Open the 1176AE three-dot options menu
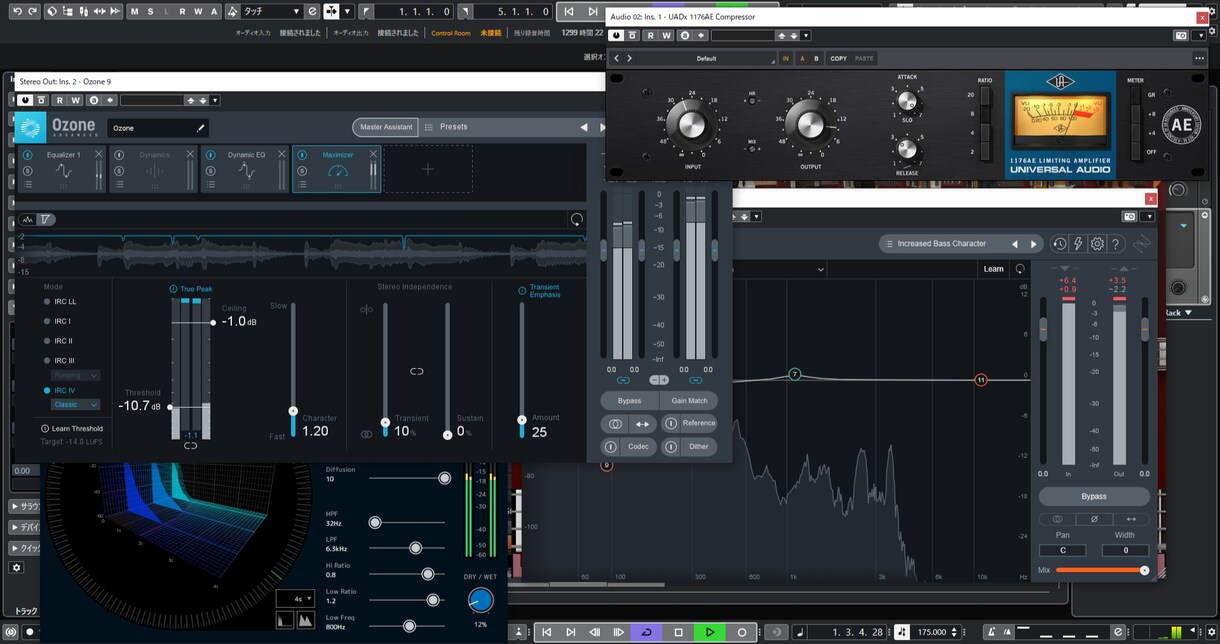Viewport: 1220px width, 644px height. [1199, 58]
